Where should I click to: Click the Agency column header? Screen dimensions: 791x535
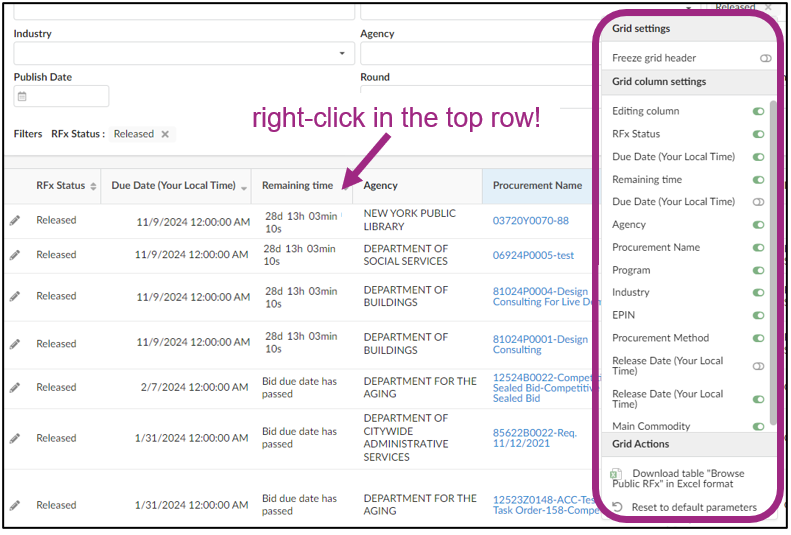pyautogui.click(x=380, y=186)
